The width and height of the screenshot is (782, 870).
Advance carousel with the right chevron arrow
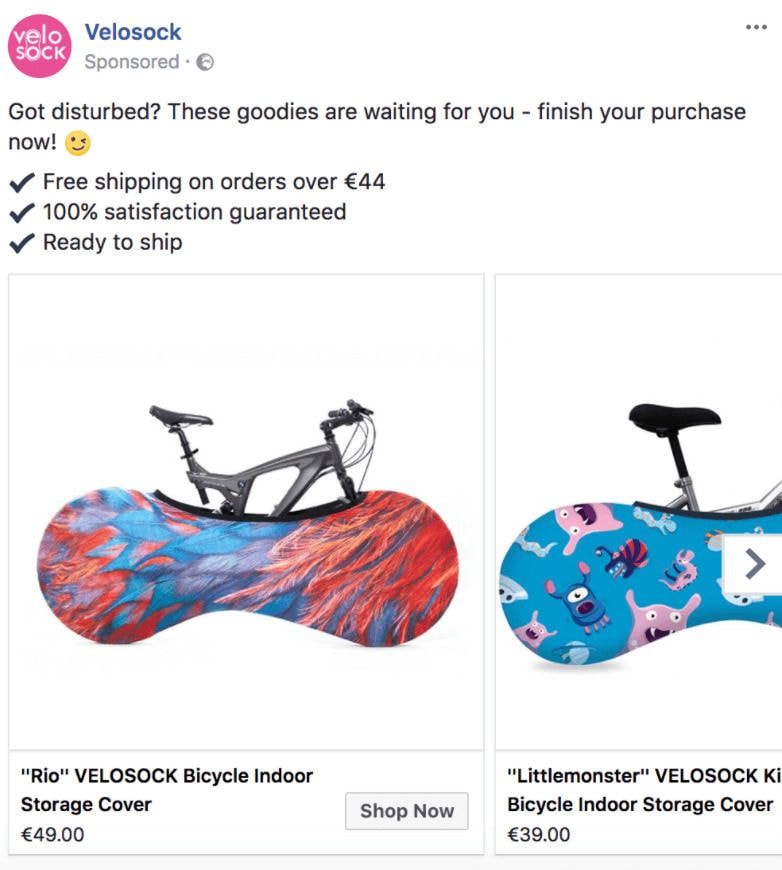754,564
